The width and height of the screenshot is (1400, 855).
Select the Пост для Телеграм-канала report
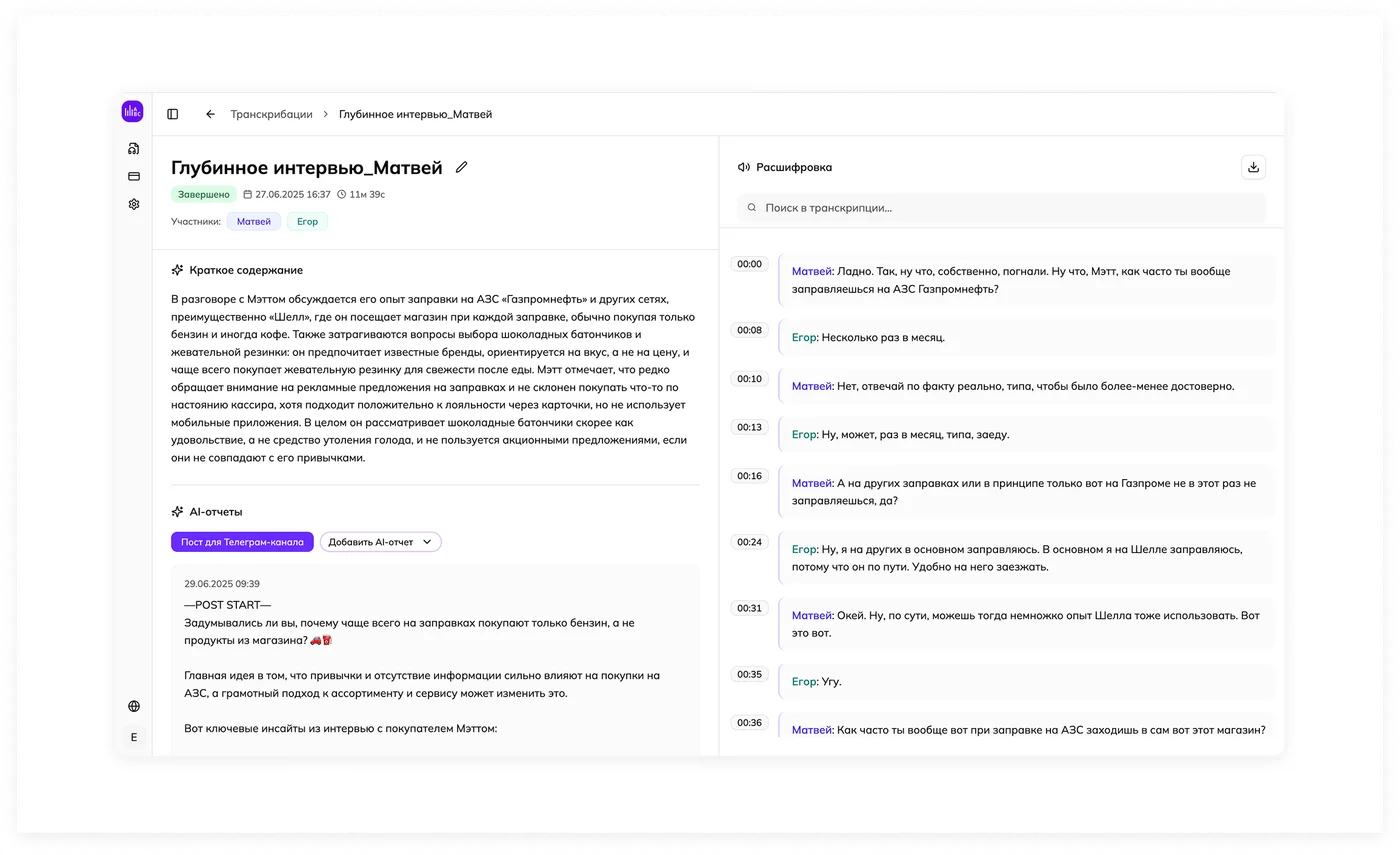[242, 542]
